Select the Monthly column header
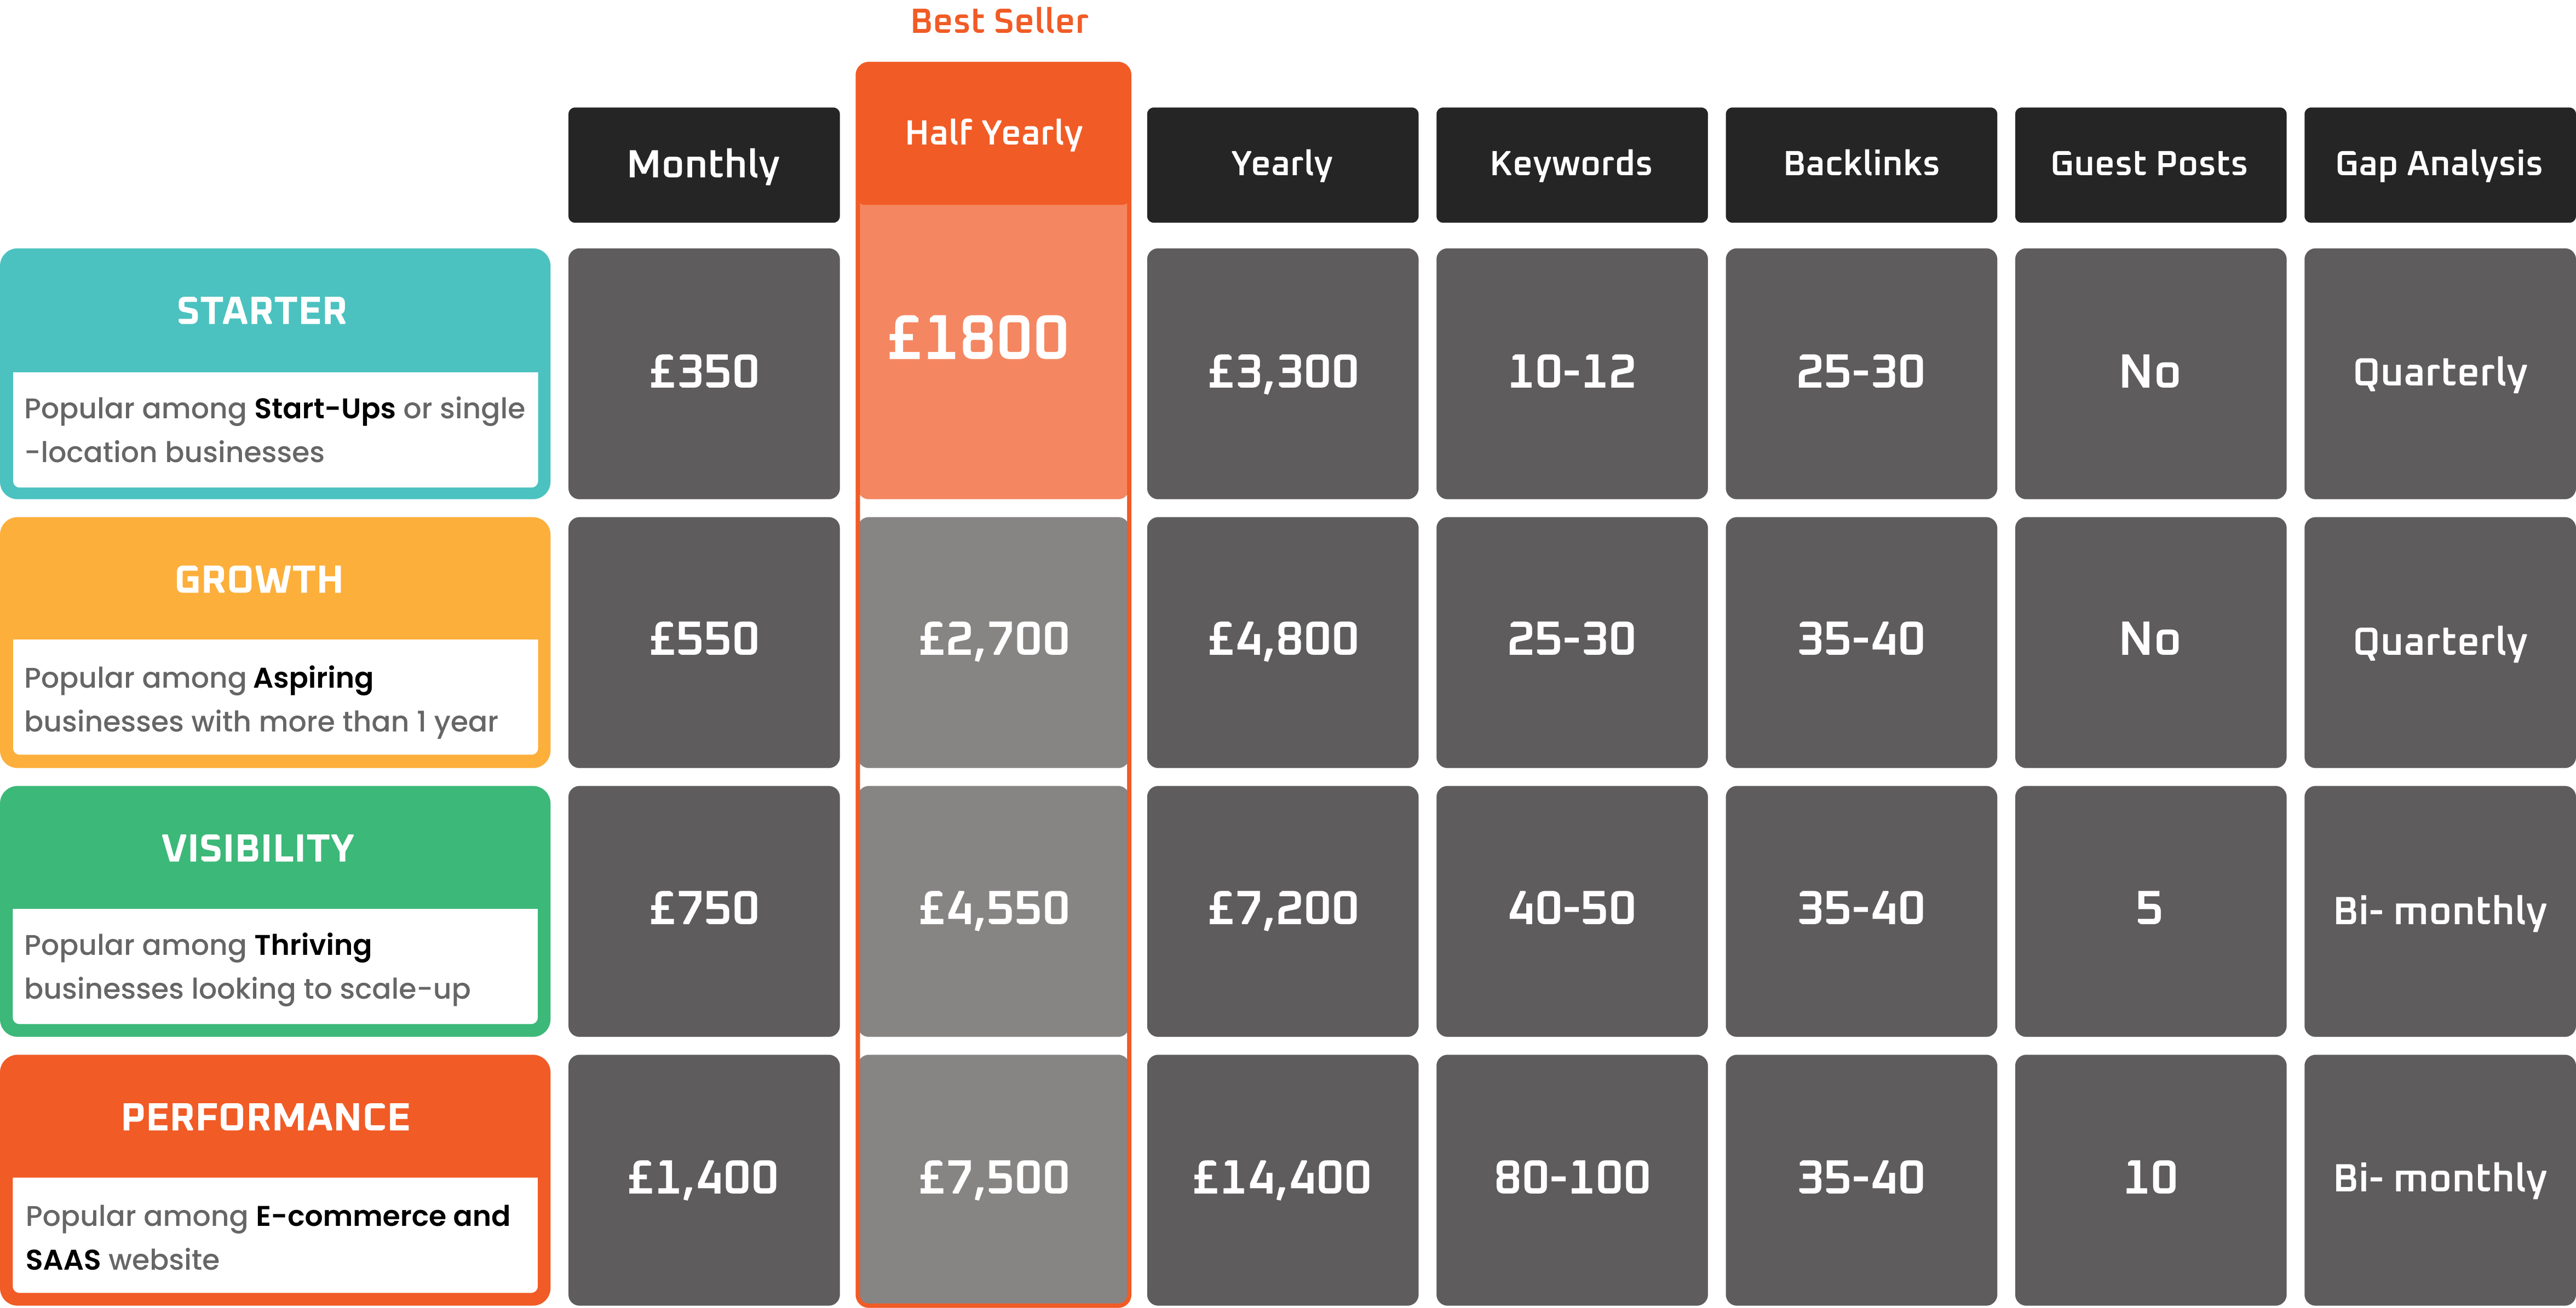Screen dimensions: 2576x1308 point(703,165)
